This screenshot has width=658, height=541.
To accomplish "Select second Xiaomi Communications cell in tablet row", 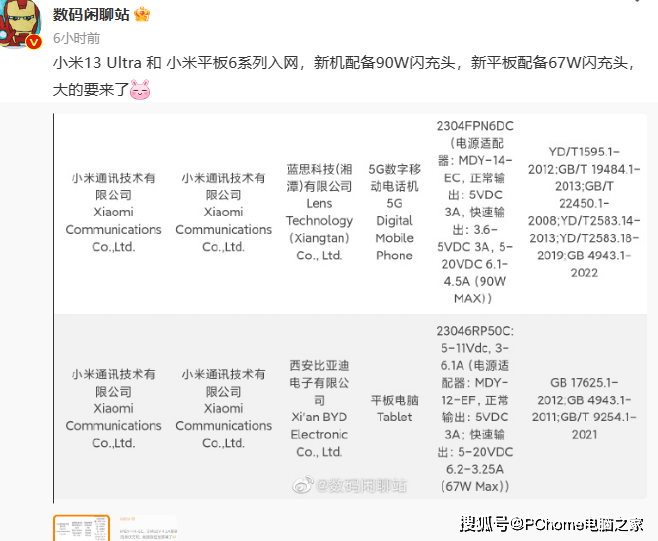I will coord(223,408).
